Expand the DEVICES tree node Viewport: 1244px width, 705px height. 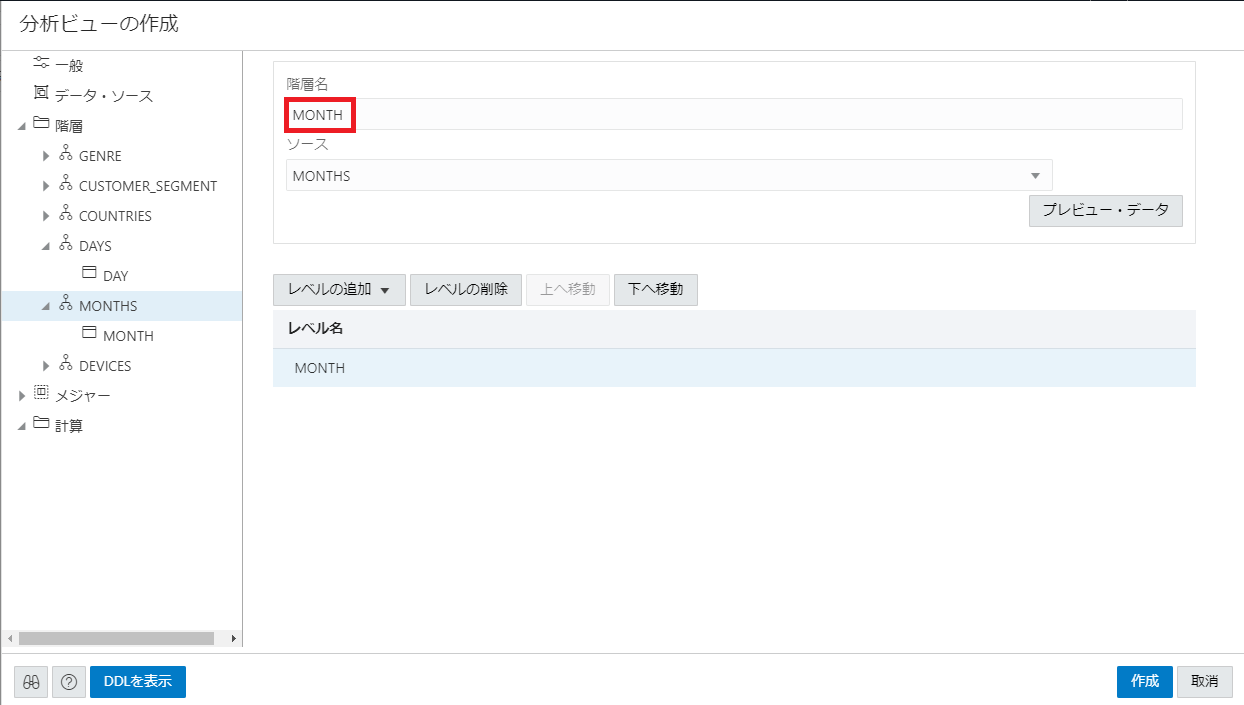(46, 366)
